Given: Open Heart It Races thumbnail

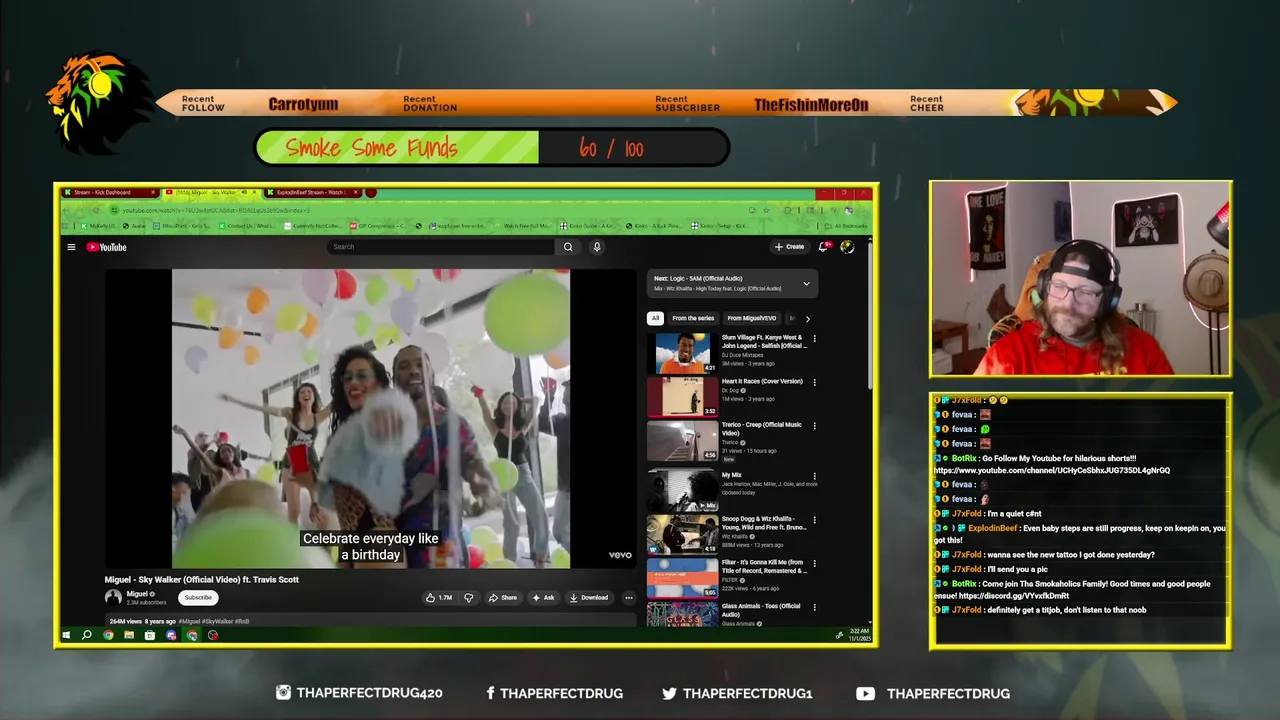Looking at the screenshot, I should coord(682,397).
